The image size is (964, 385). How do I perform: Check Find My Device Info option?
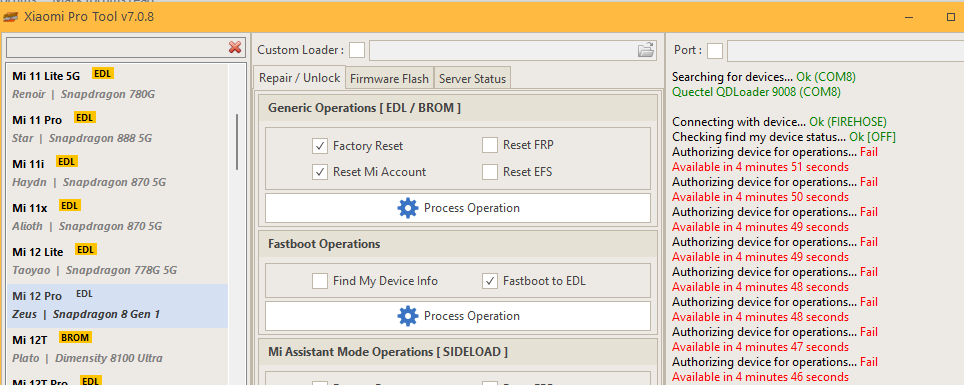pos(320,281)
